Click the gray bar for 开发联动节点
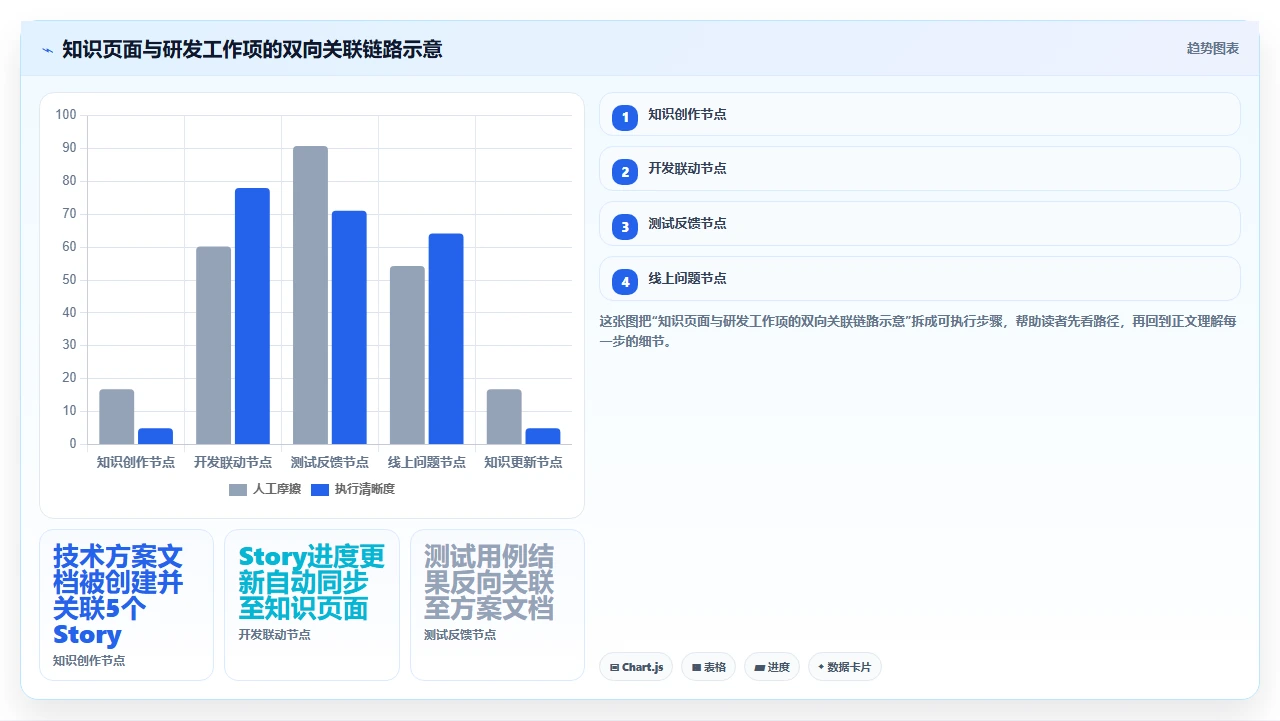 213,345
